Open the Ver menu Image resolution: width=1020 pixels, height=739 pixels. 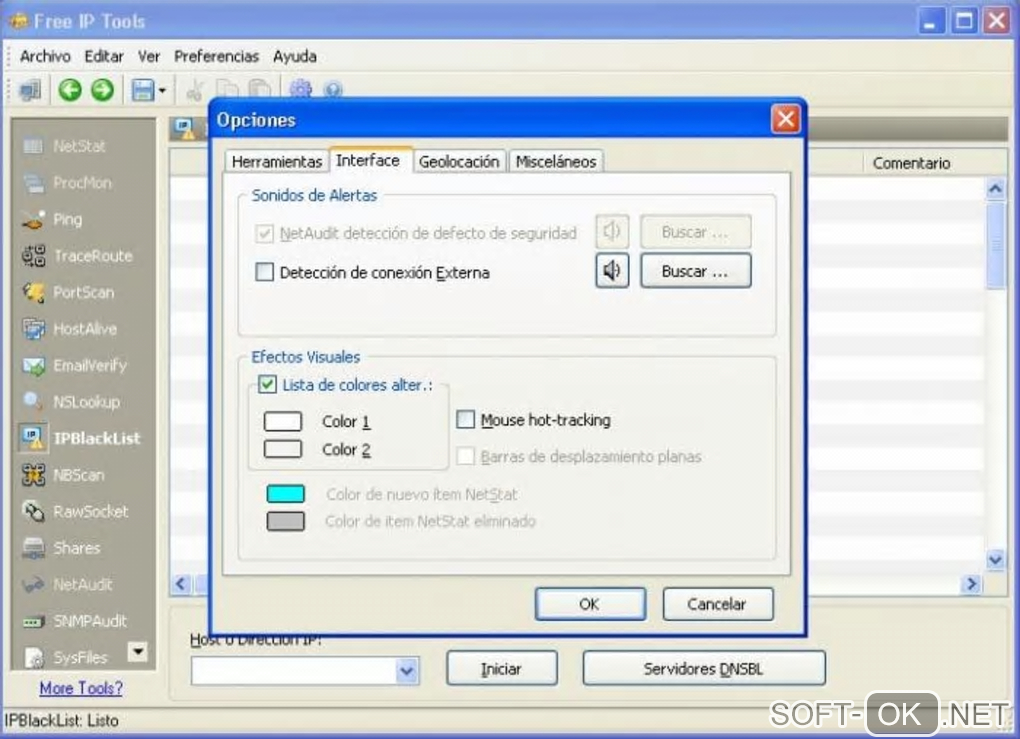(x=148, y=57)
